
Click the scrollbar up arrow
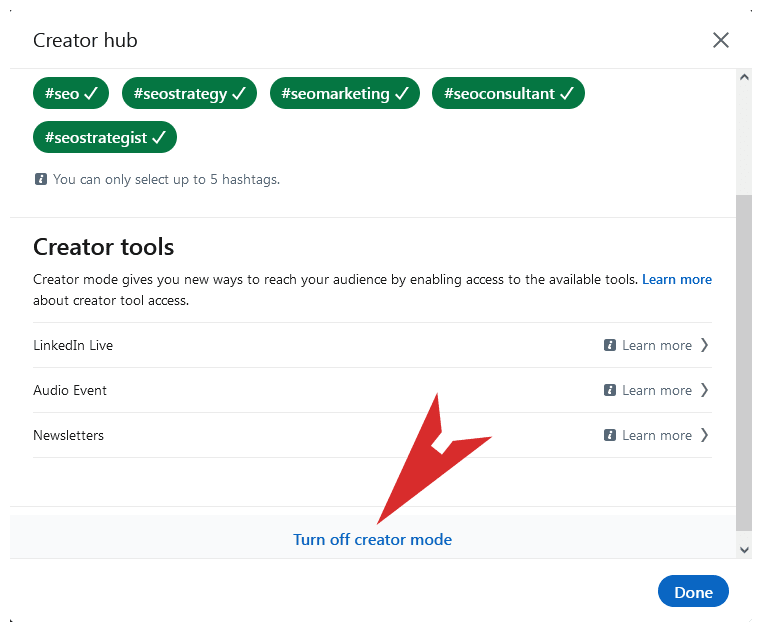744,77
